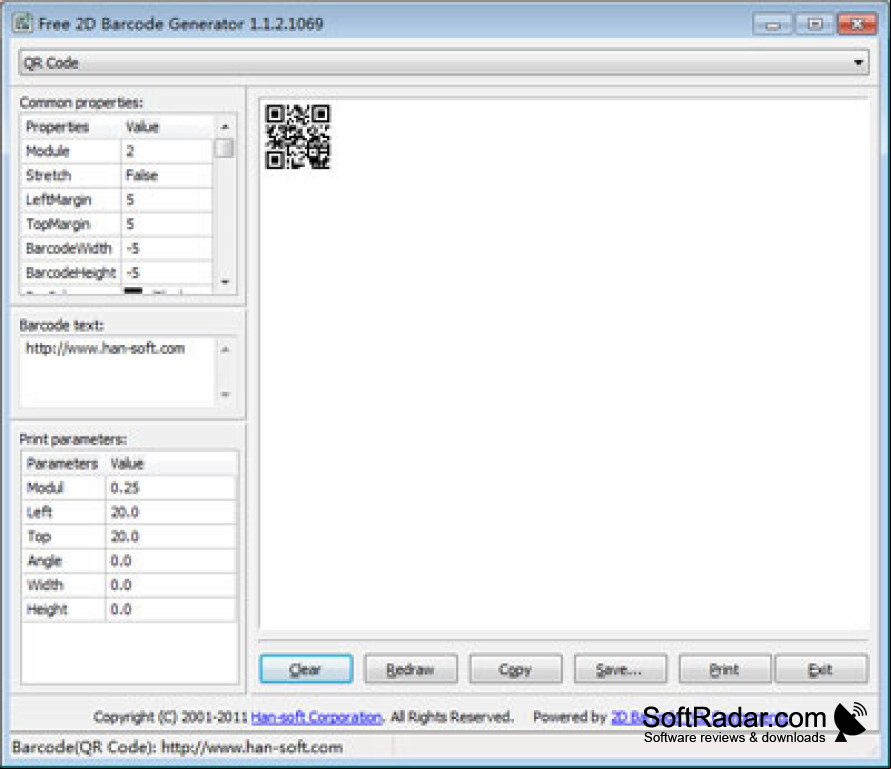This screenshot has width=891, height=769.
Task: Select the Height print value 0.0
Action: tap(170, 609)
